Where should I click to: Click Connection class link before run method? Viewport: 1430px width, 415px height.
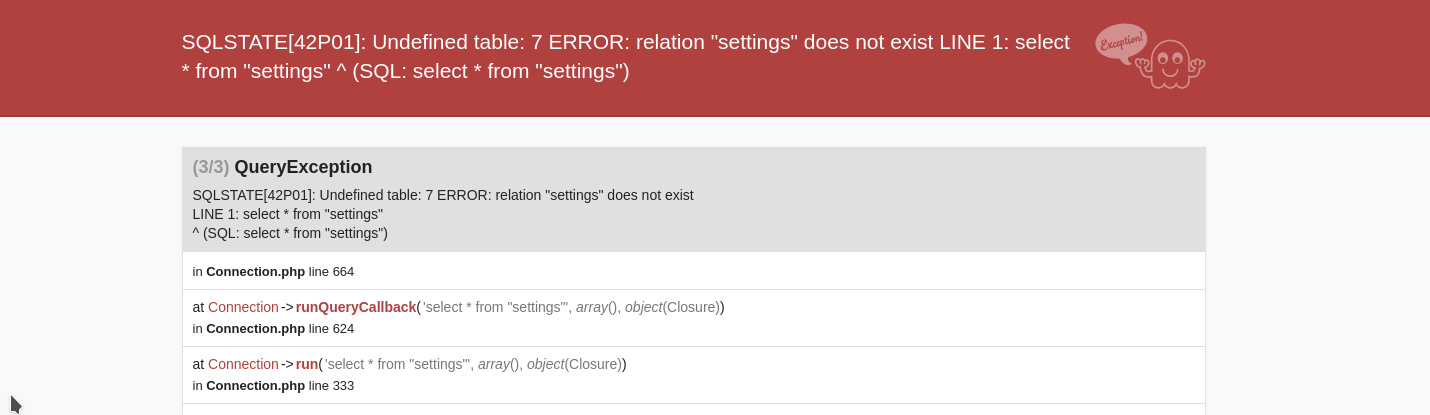[x=243, y=364]
